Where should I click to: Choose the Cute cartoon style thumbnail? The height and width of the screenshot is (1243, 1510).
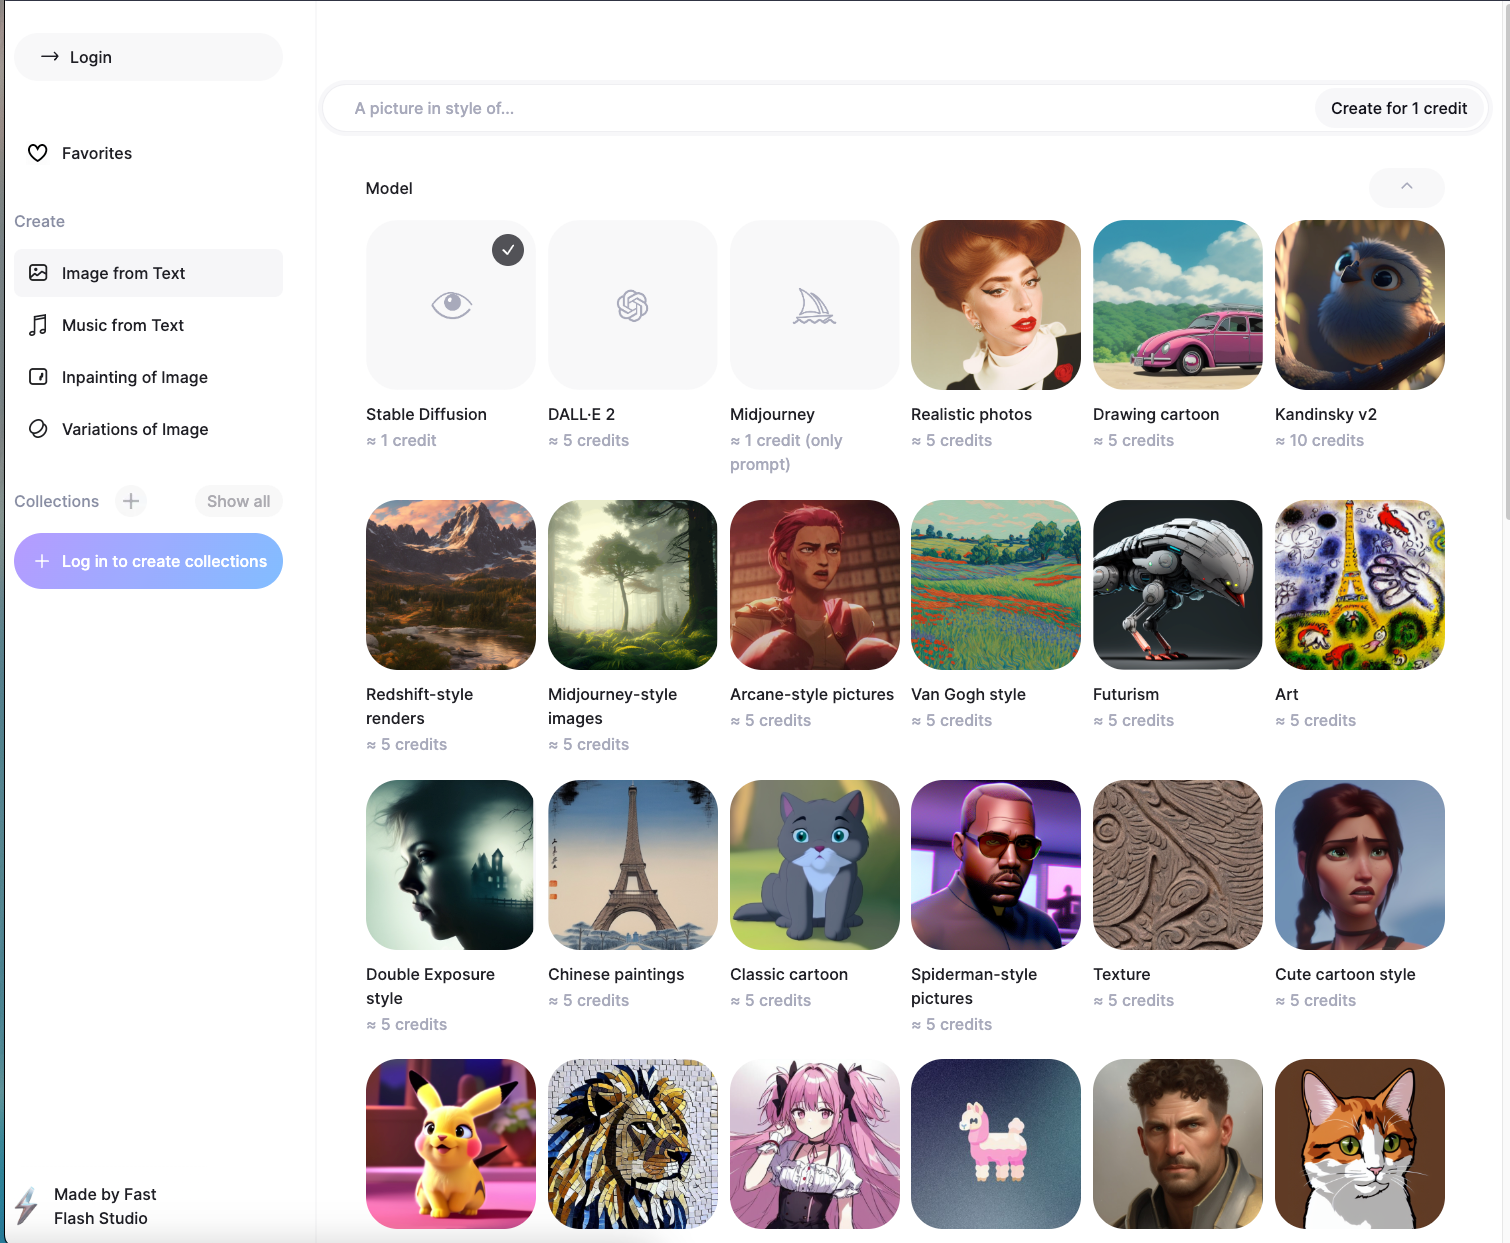pos(1360,865)
